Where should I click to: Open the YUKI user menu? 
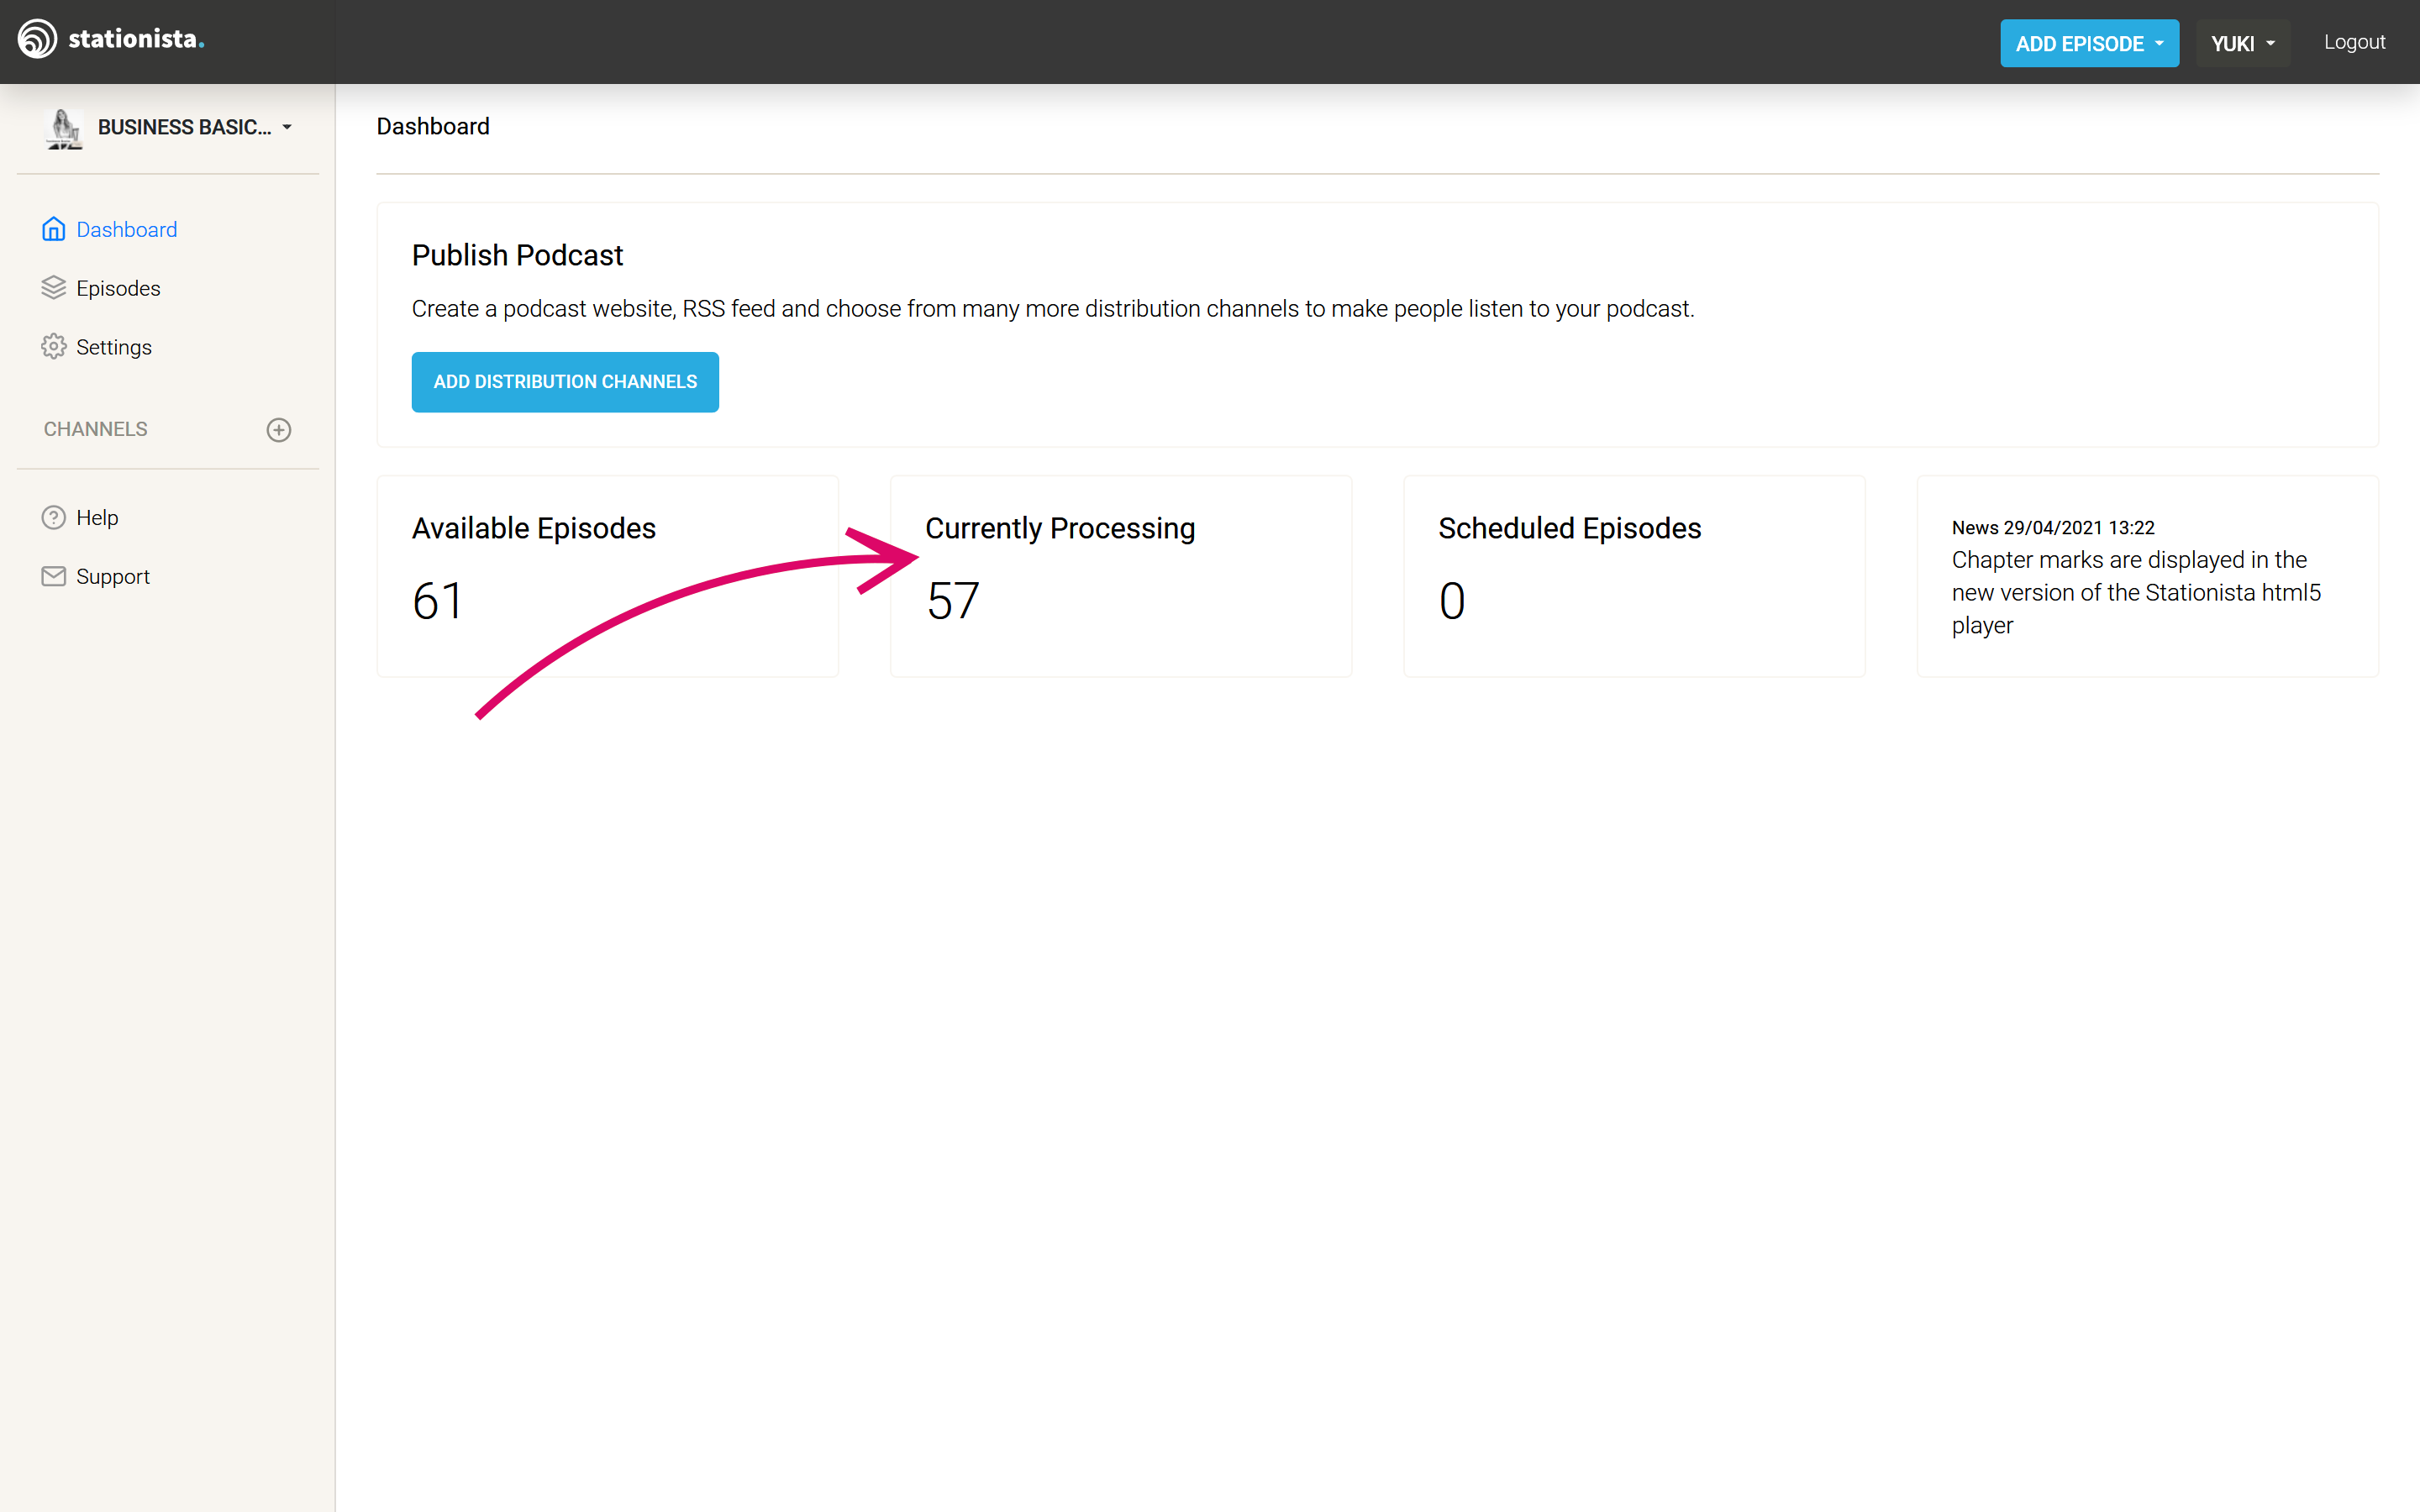click(x=2242, y=43)
